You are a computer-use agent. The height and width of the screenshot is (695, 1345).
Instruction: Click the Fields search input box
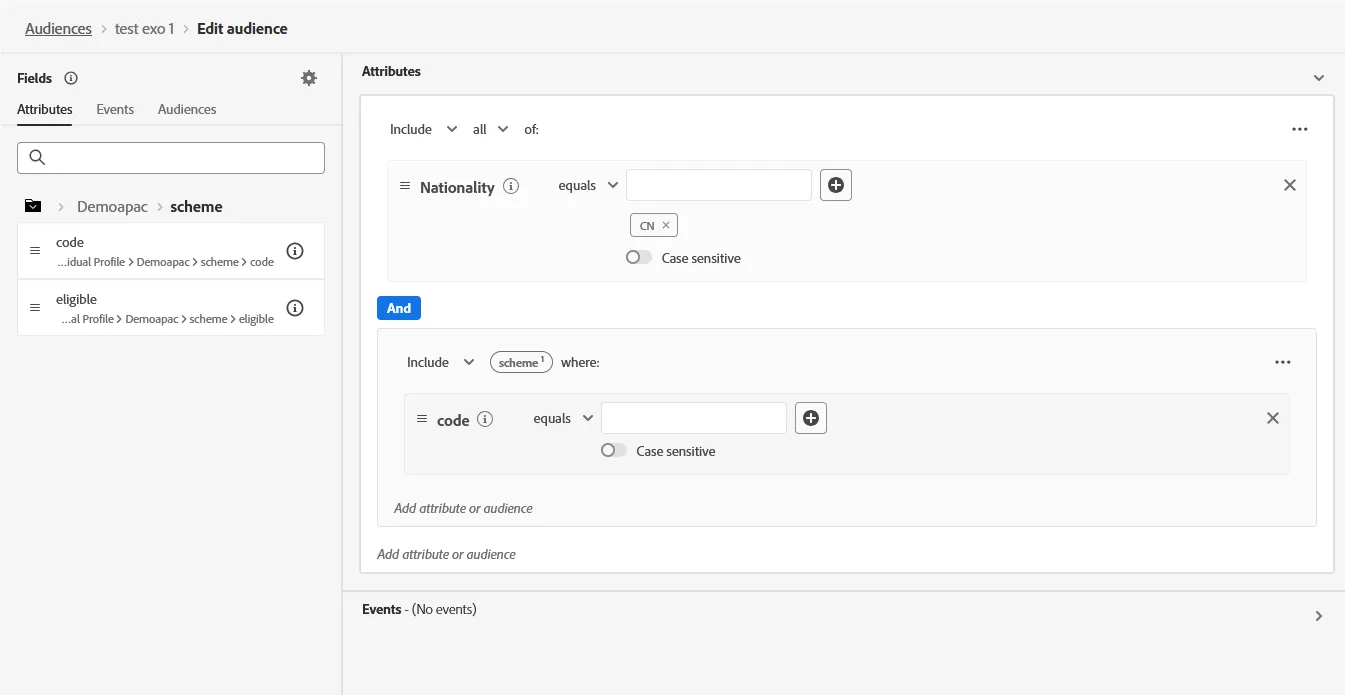coord(171,158)
